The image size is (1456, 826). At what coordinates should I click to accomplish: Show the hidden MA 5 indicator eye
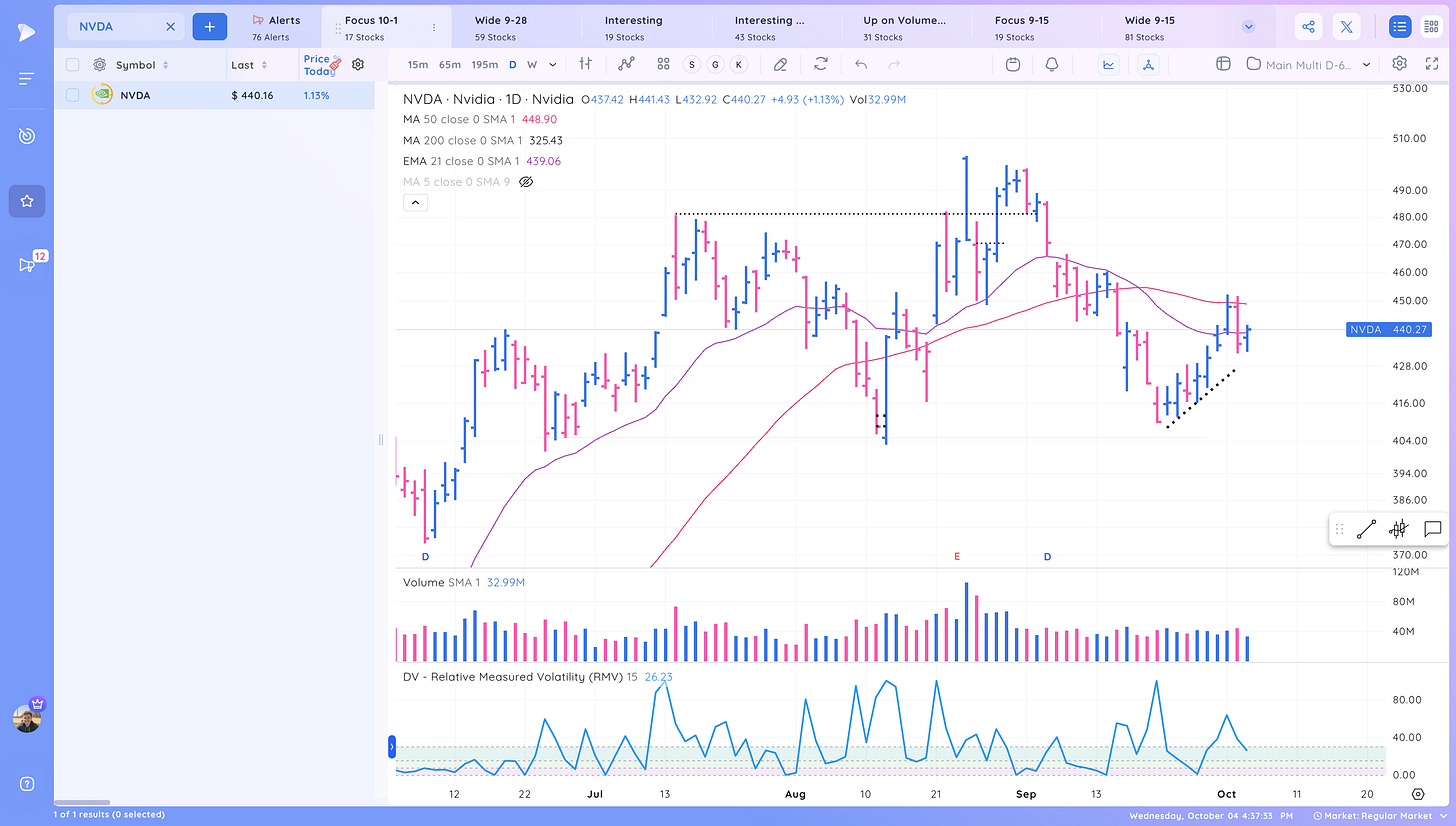[527, 182]
